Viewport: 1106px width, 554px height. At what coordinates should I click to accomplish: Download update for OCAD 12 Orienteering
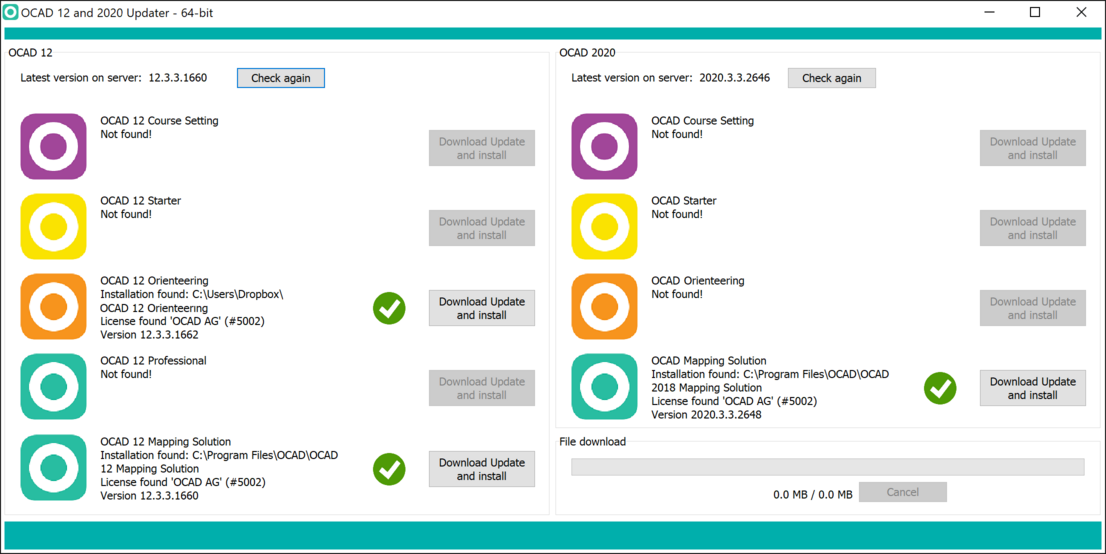point(482,308)
